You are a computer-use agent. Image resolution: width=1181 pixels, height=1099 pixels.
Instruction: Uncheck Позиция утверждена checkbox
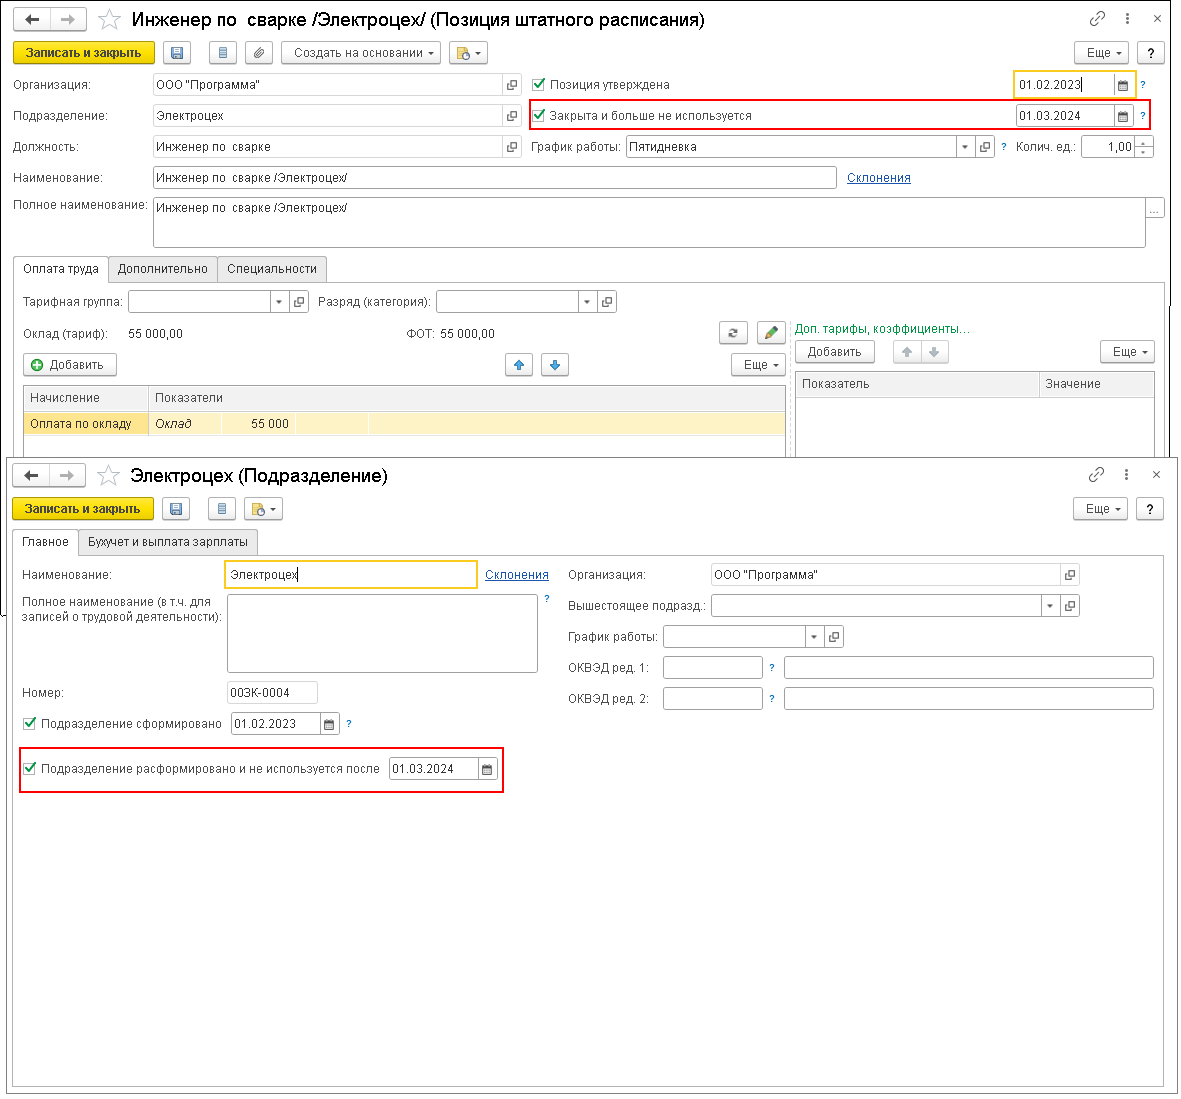tap(539, 84)
